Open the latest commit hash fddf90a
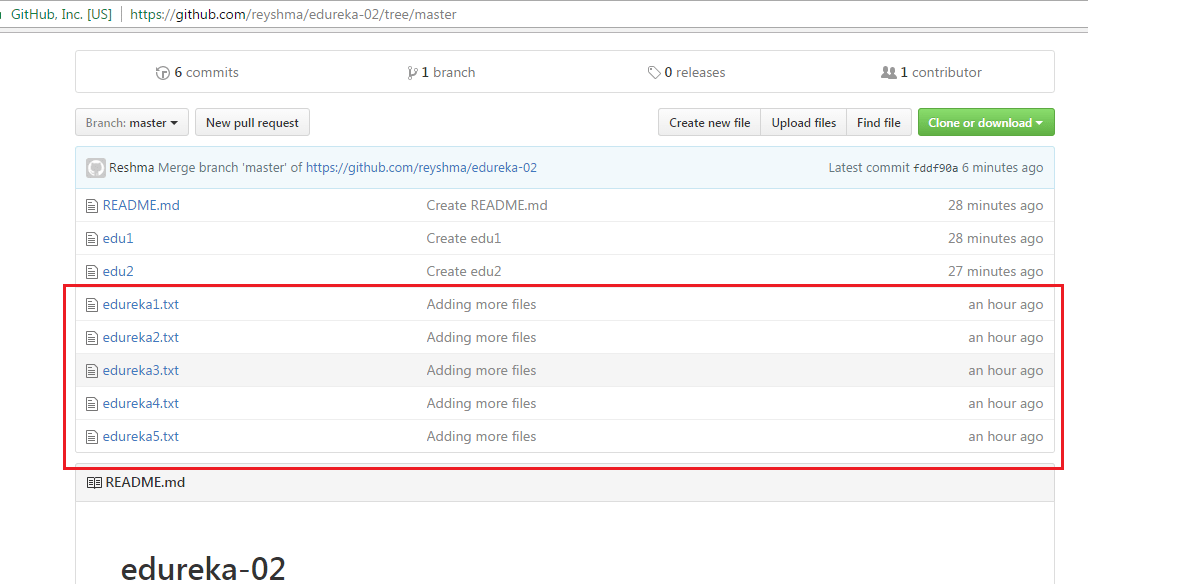 click(936, 168)
